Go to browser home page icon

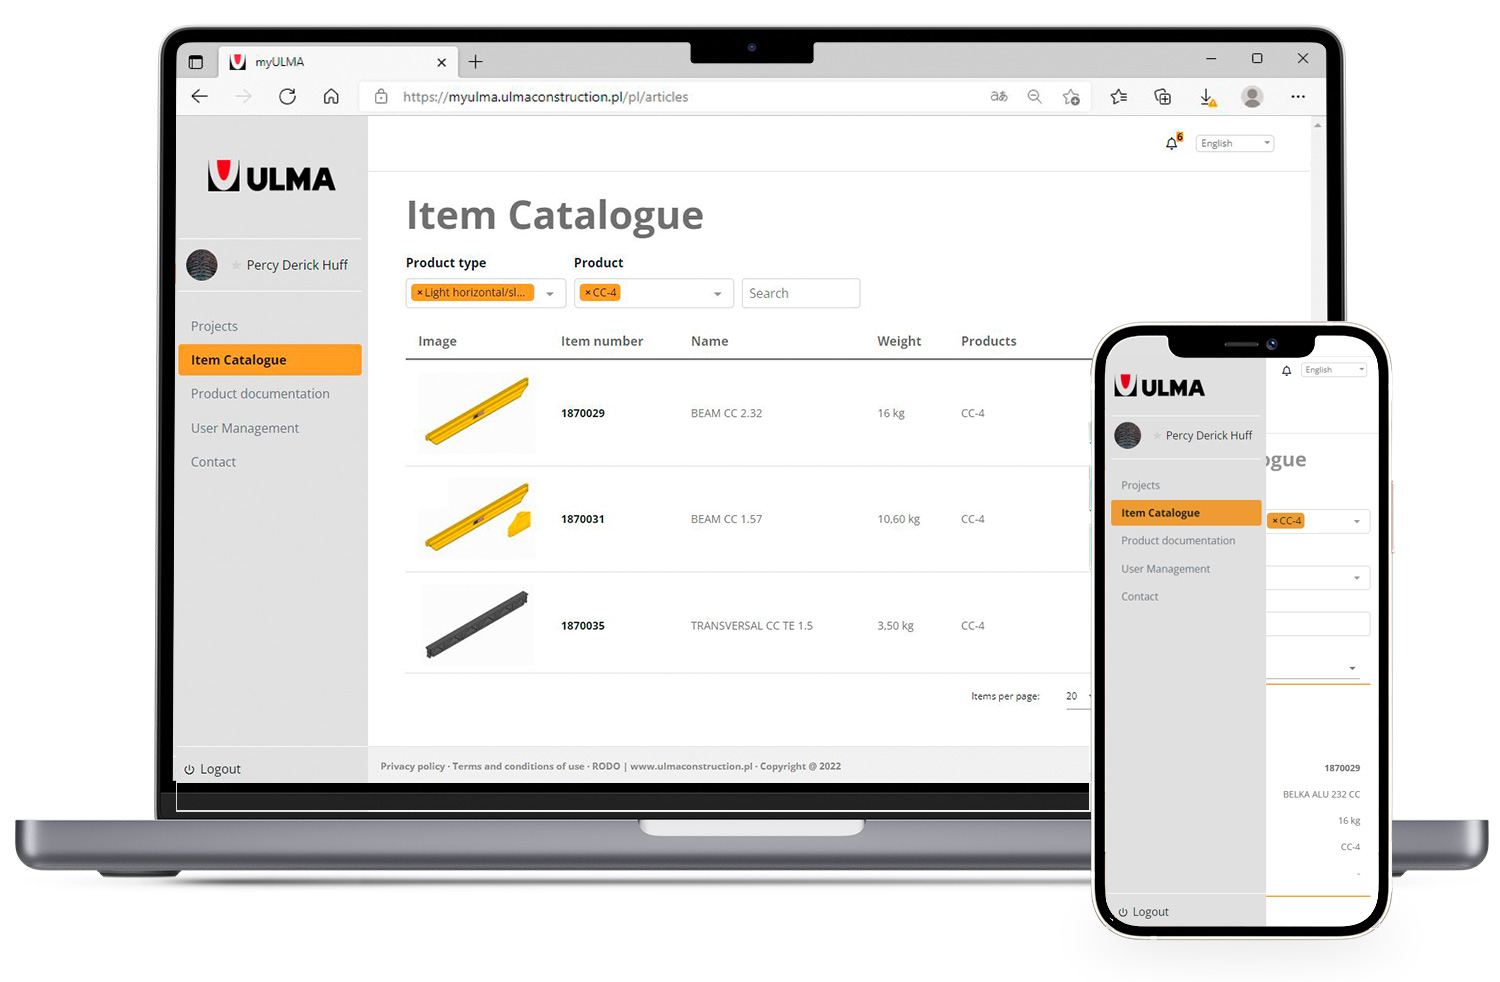point(331,96)
